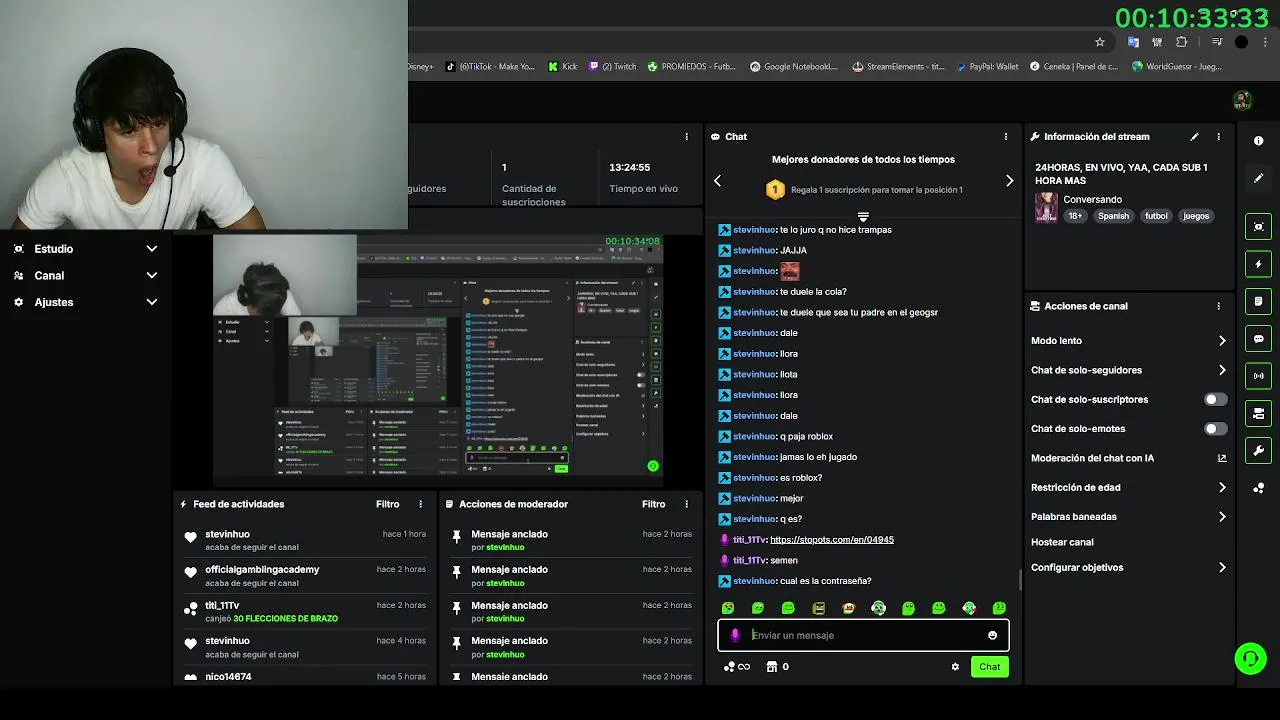Open WorldGuessr bookmark
The height and width of the screenshot is (720, 1280).
[x=1177, y=67]
